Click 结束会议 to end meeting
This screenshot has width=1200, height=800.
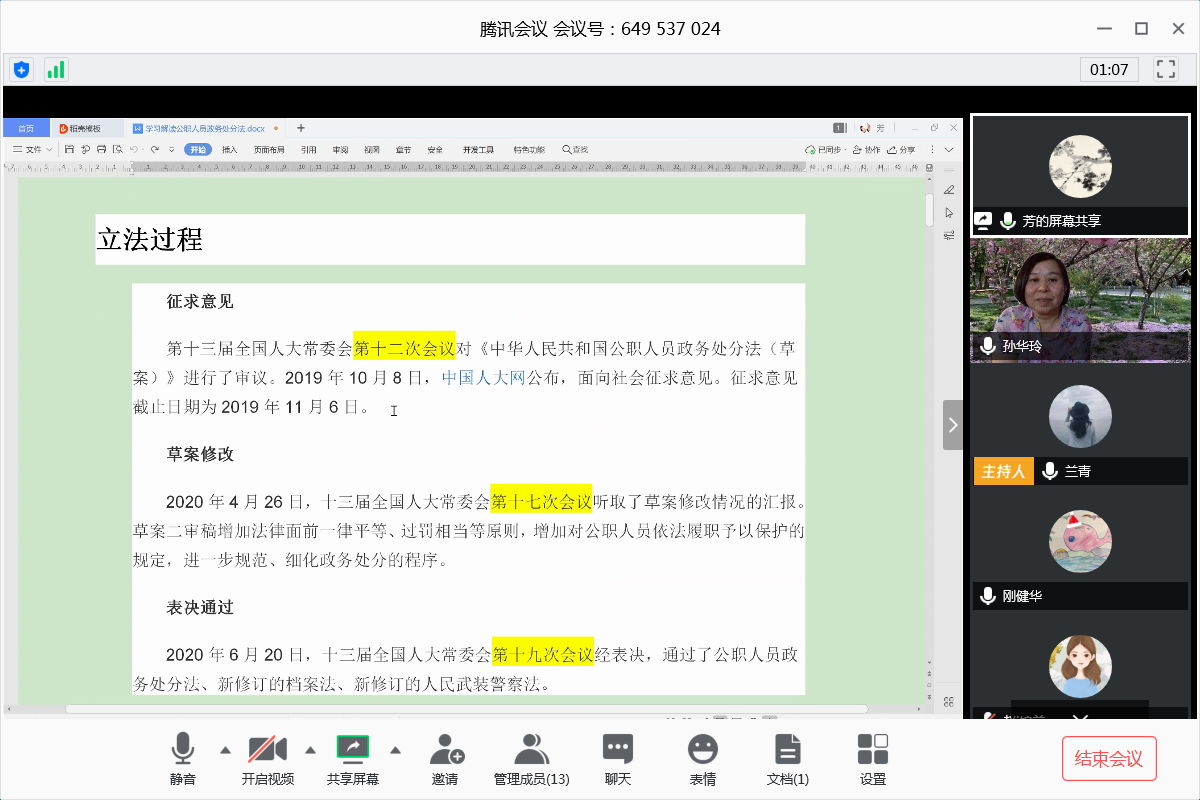coord(1109,759)
